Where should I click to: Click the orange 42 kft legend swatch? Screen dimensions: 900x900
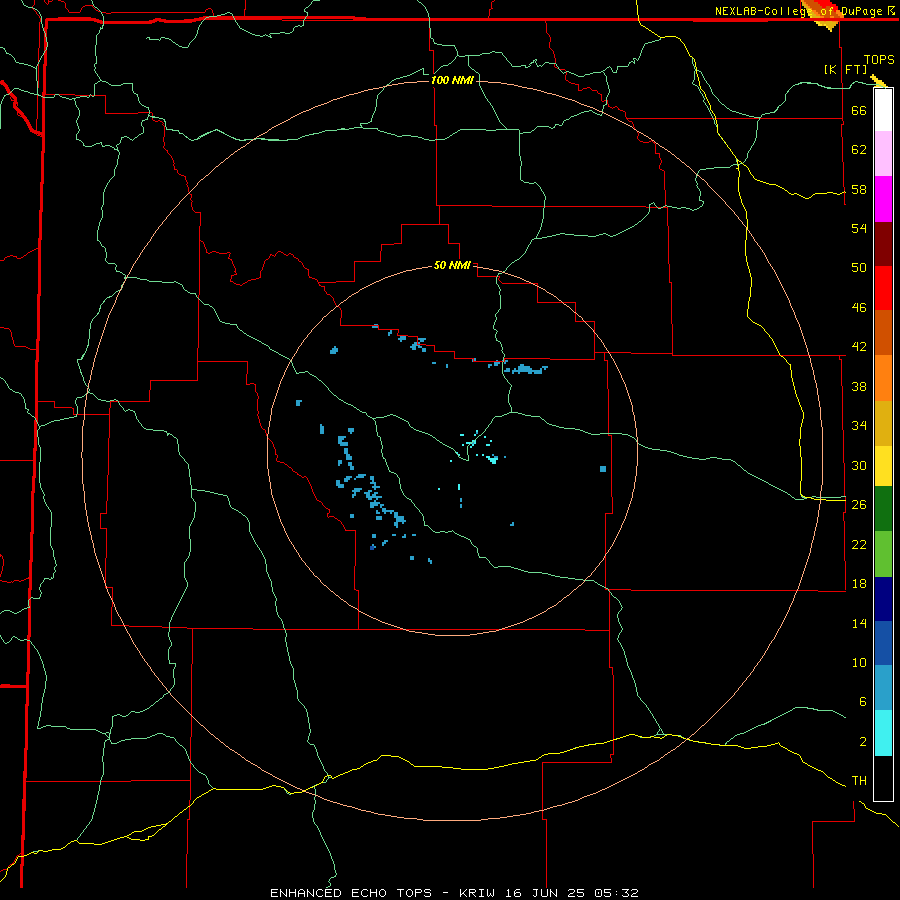pos(883,378)
